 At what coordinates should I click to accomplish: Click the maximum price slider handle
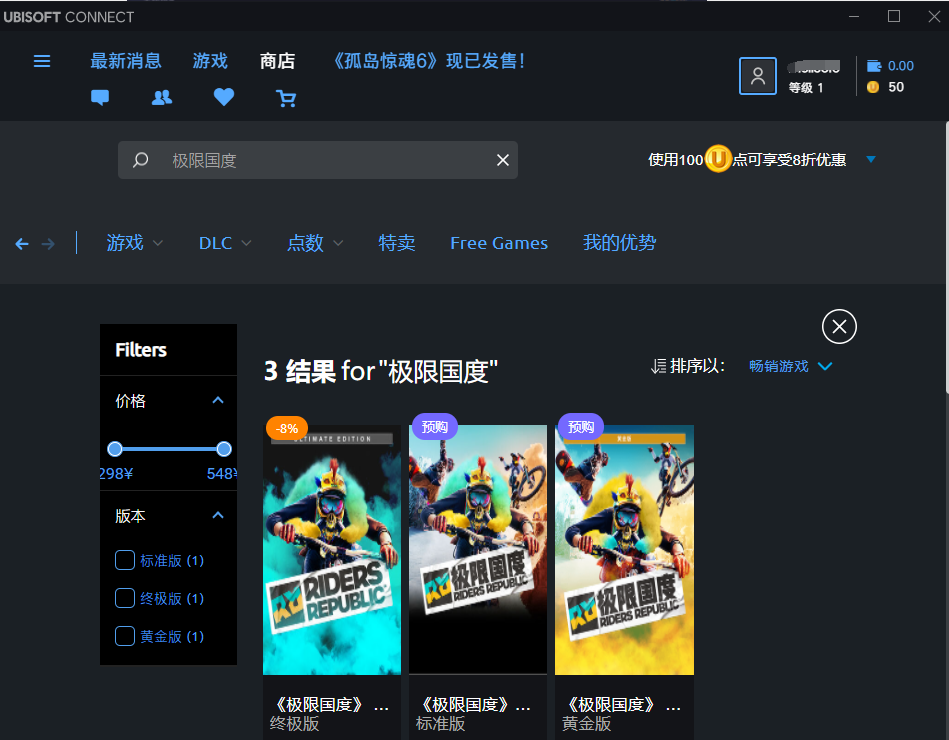tap(224, 449)
